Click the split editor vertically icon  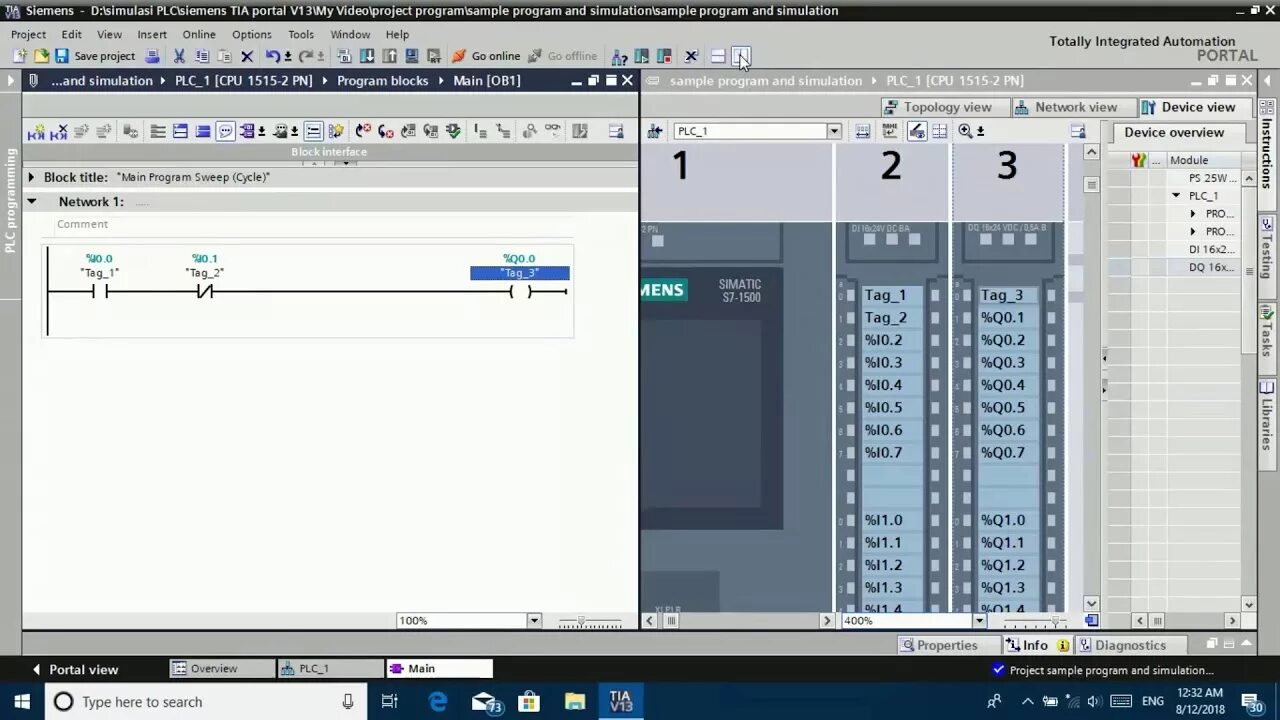(740, 57)
